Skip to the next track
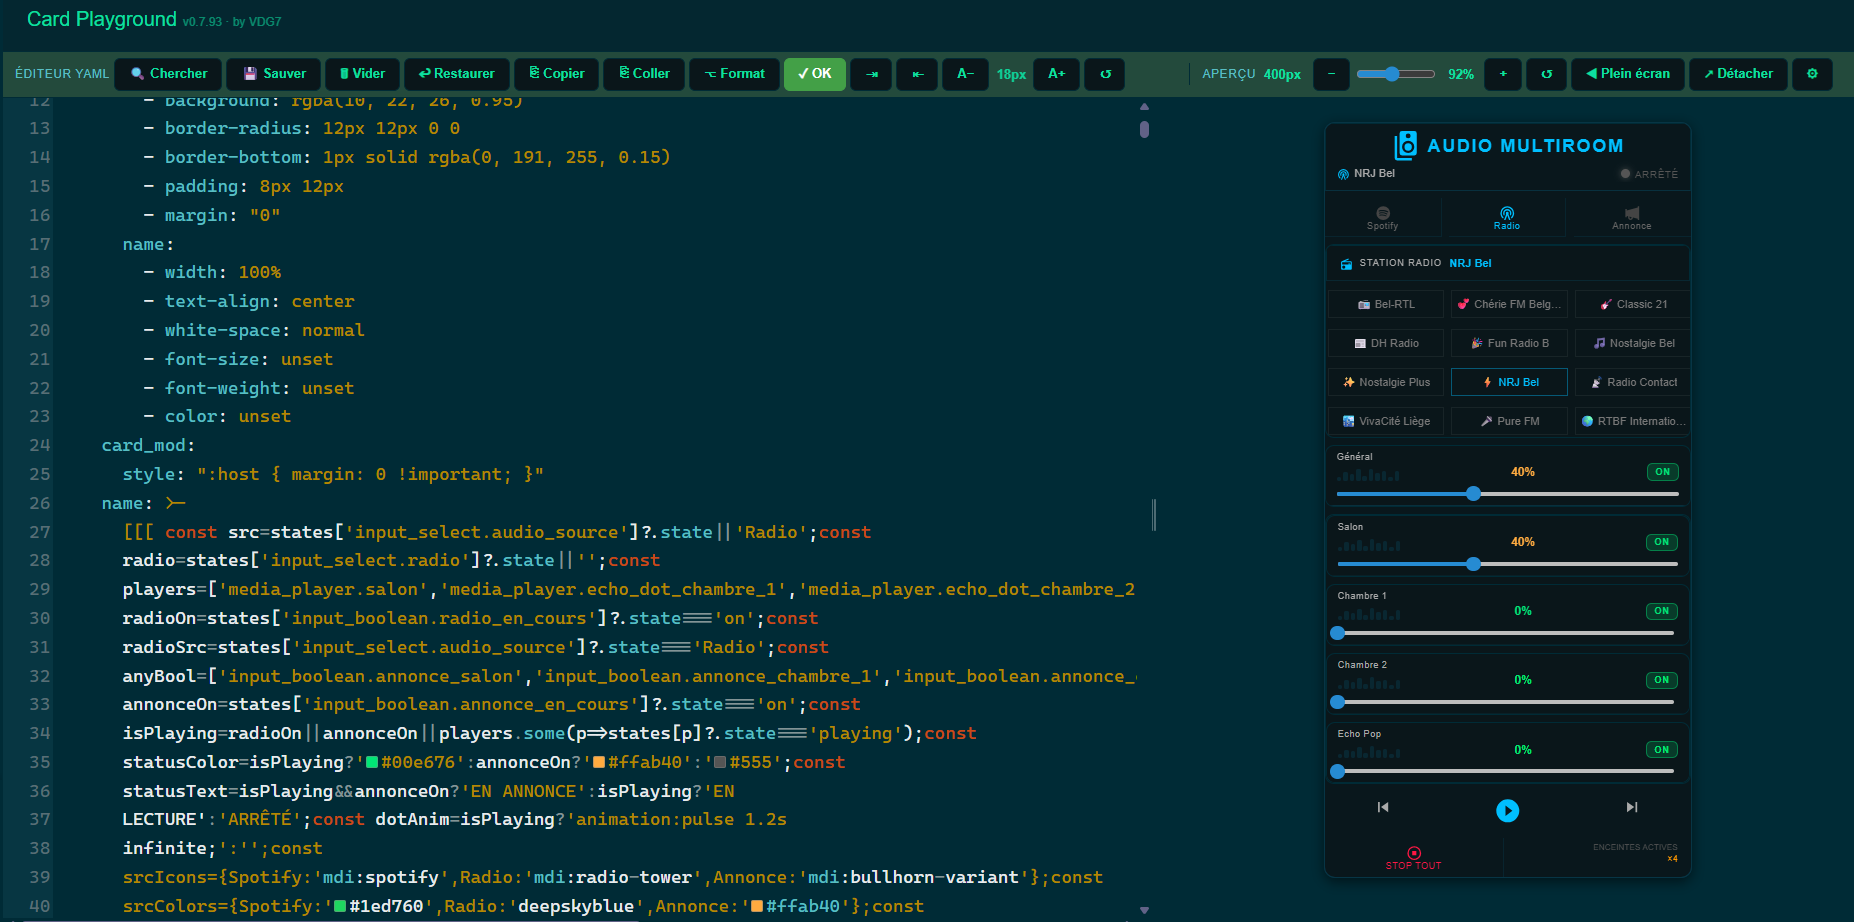 click(x=1631, y=808)
